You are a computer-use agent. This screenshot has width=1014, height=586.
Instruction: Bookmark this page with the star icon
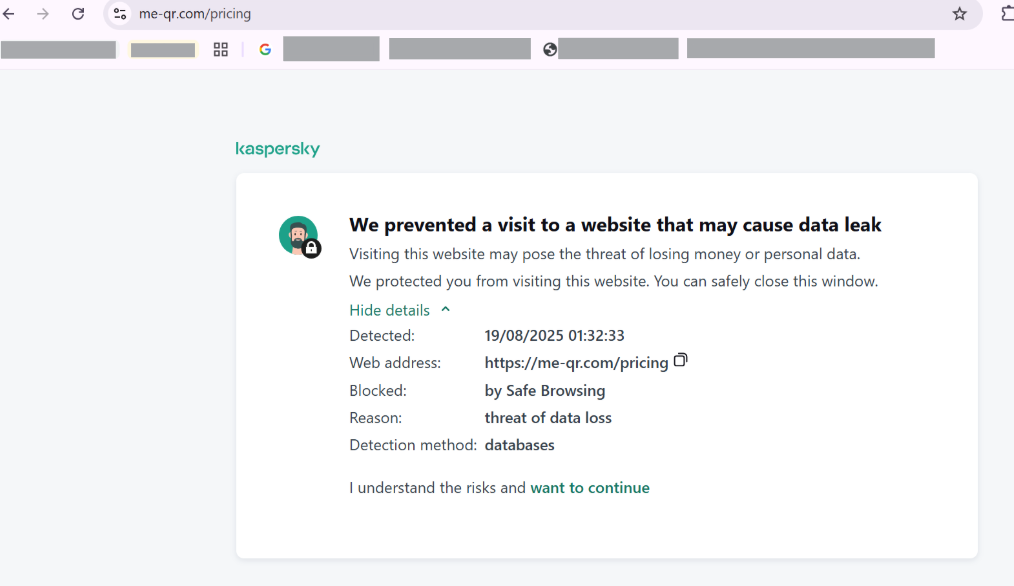click(959, 14)
